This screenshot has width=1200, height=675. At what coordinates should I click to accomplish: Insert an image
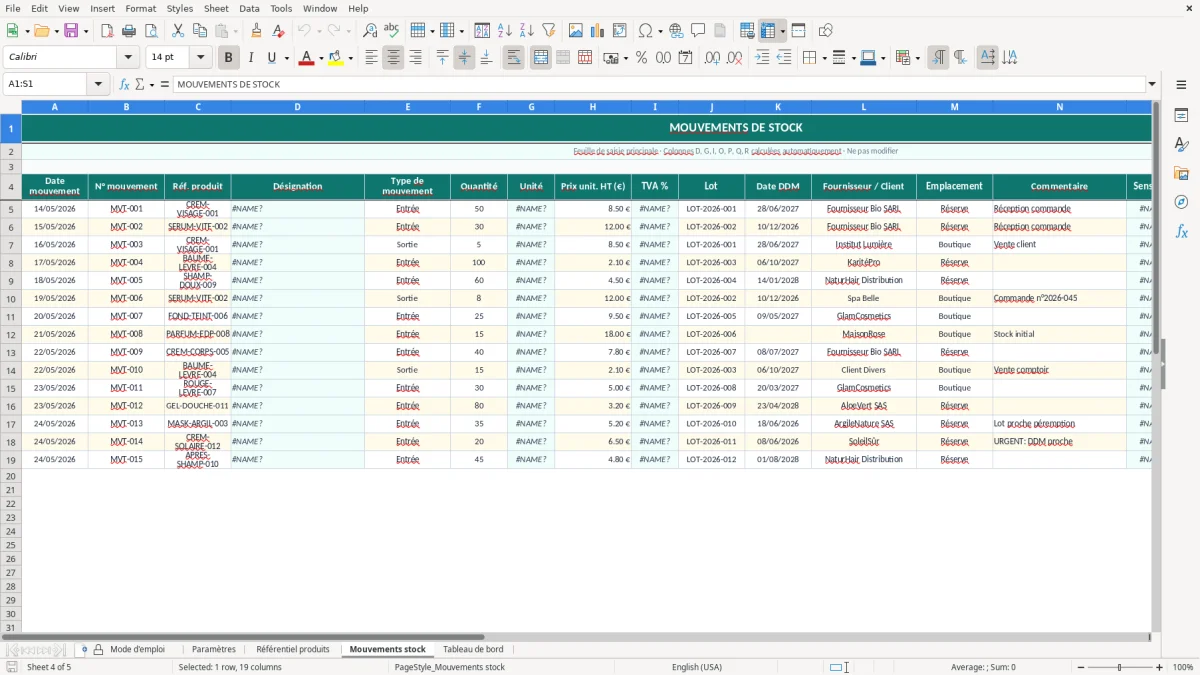click(x=576, y=31)
